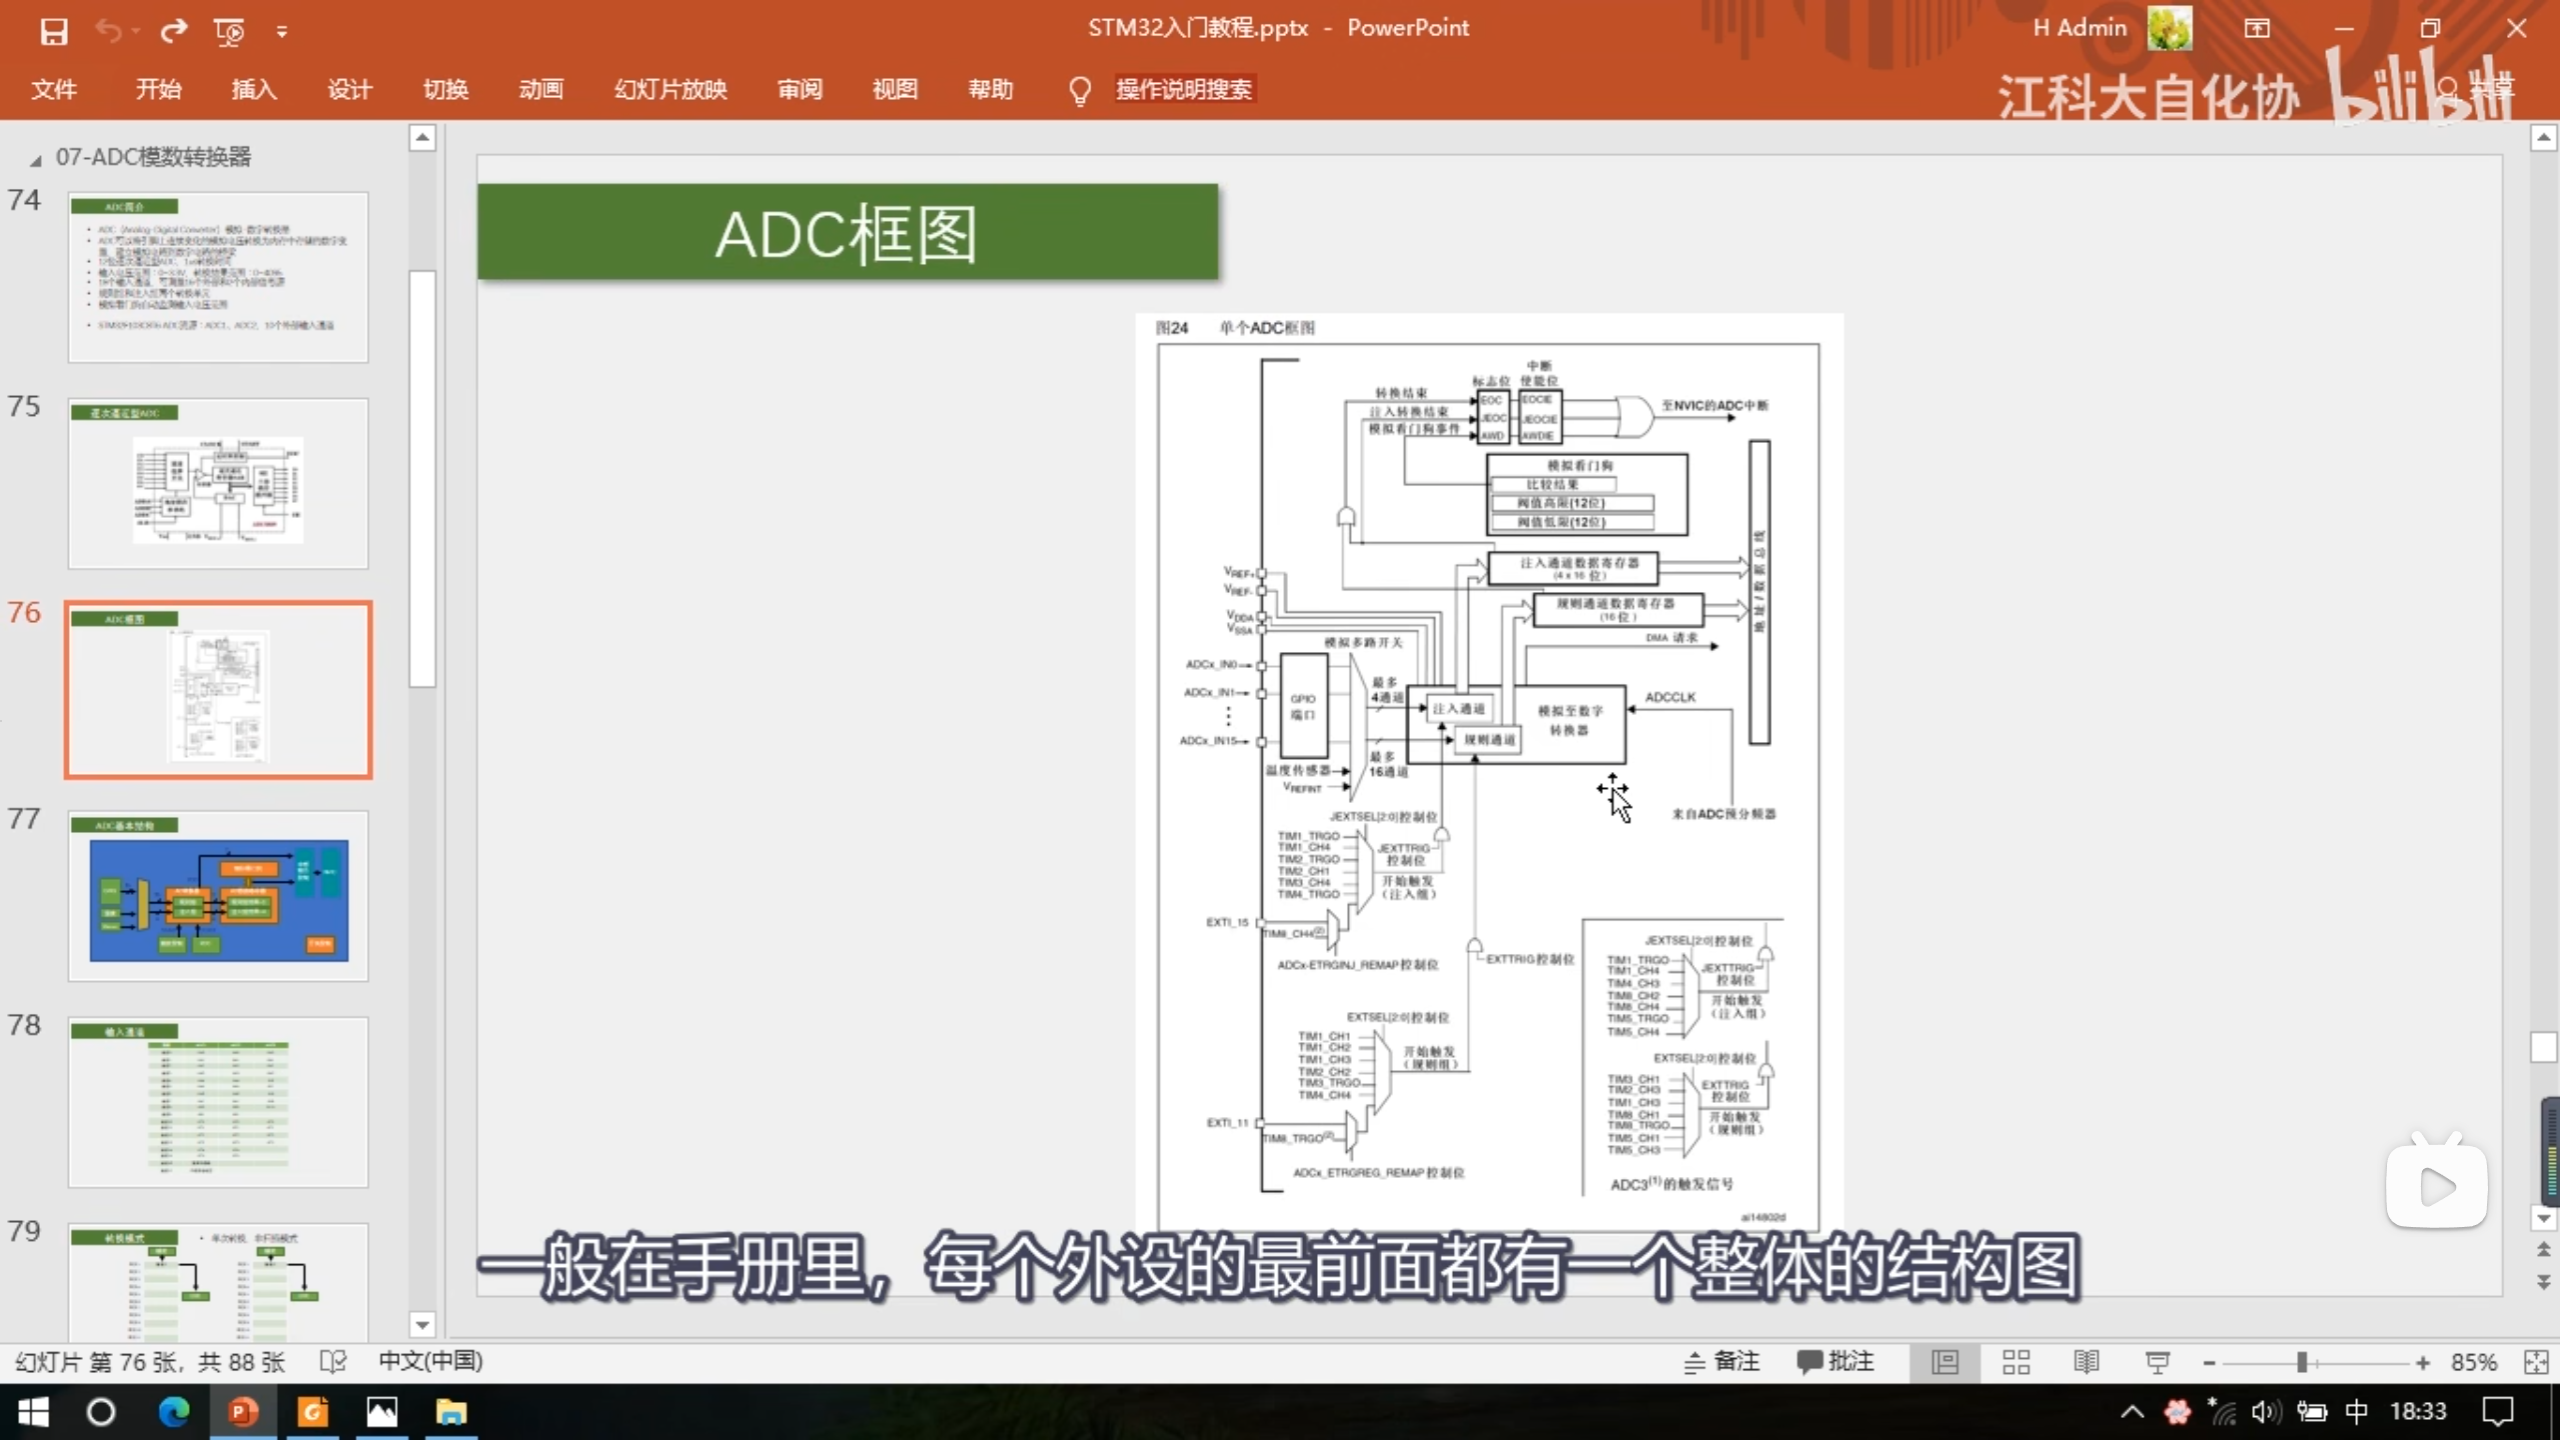Open Ribbon Display Options dropdown

click(x=2256, y=28)
